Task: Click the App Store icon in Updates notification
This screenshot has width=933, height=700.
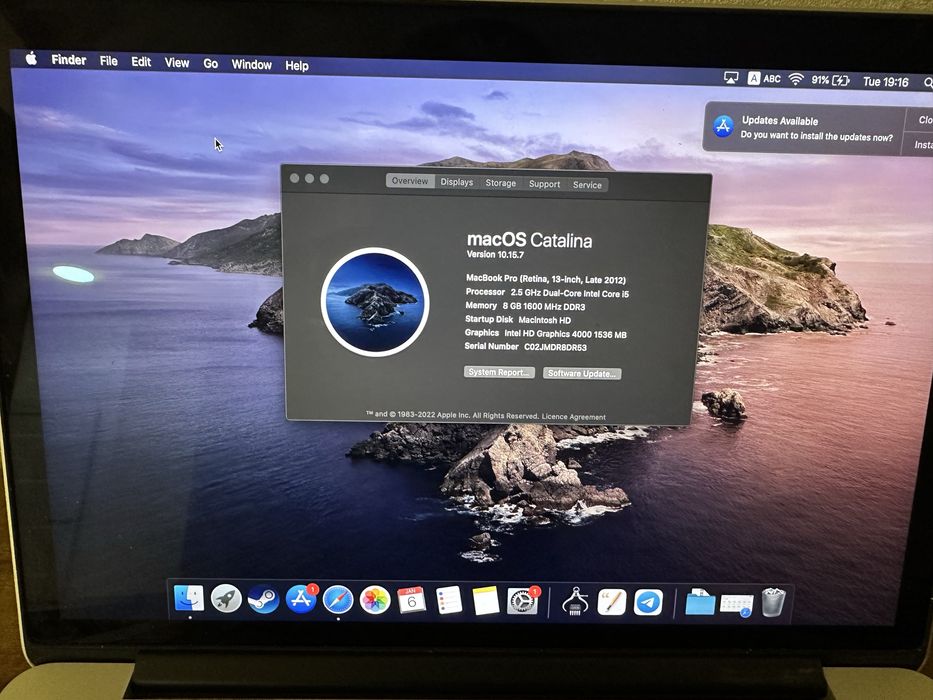Action: click(723, 126)
